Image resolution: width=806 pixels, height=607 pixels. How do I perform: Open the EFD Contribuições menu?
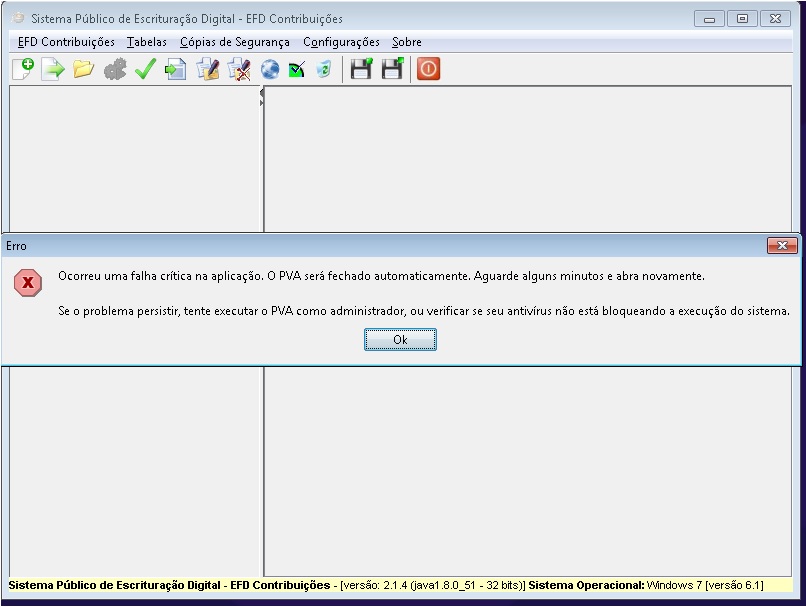tap(66, 42)
